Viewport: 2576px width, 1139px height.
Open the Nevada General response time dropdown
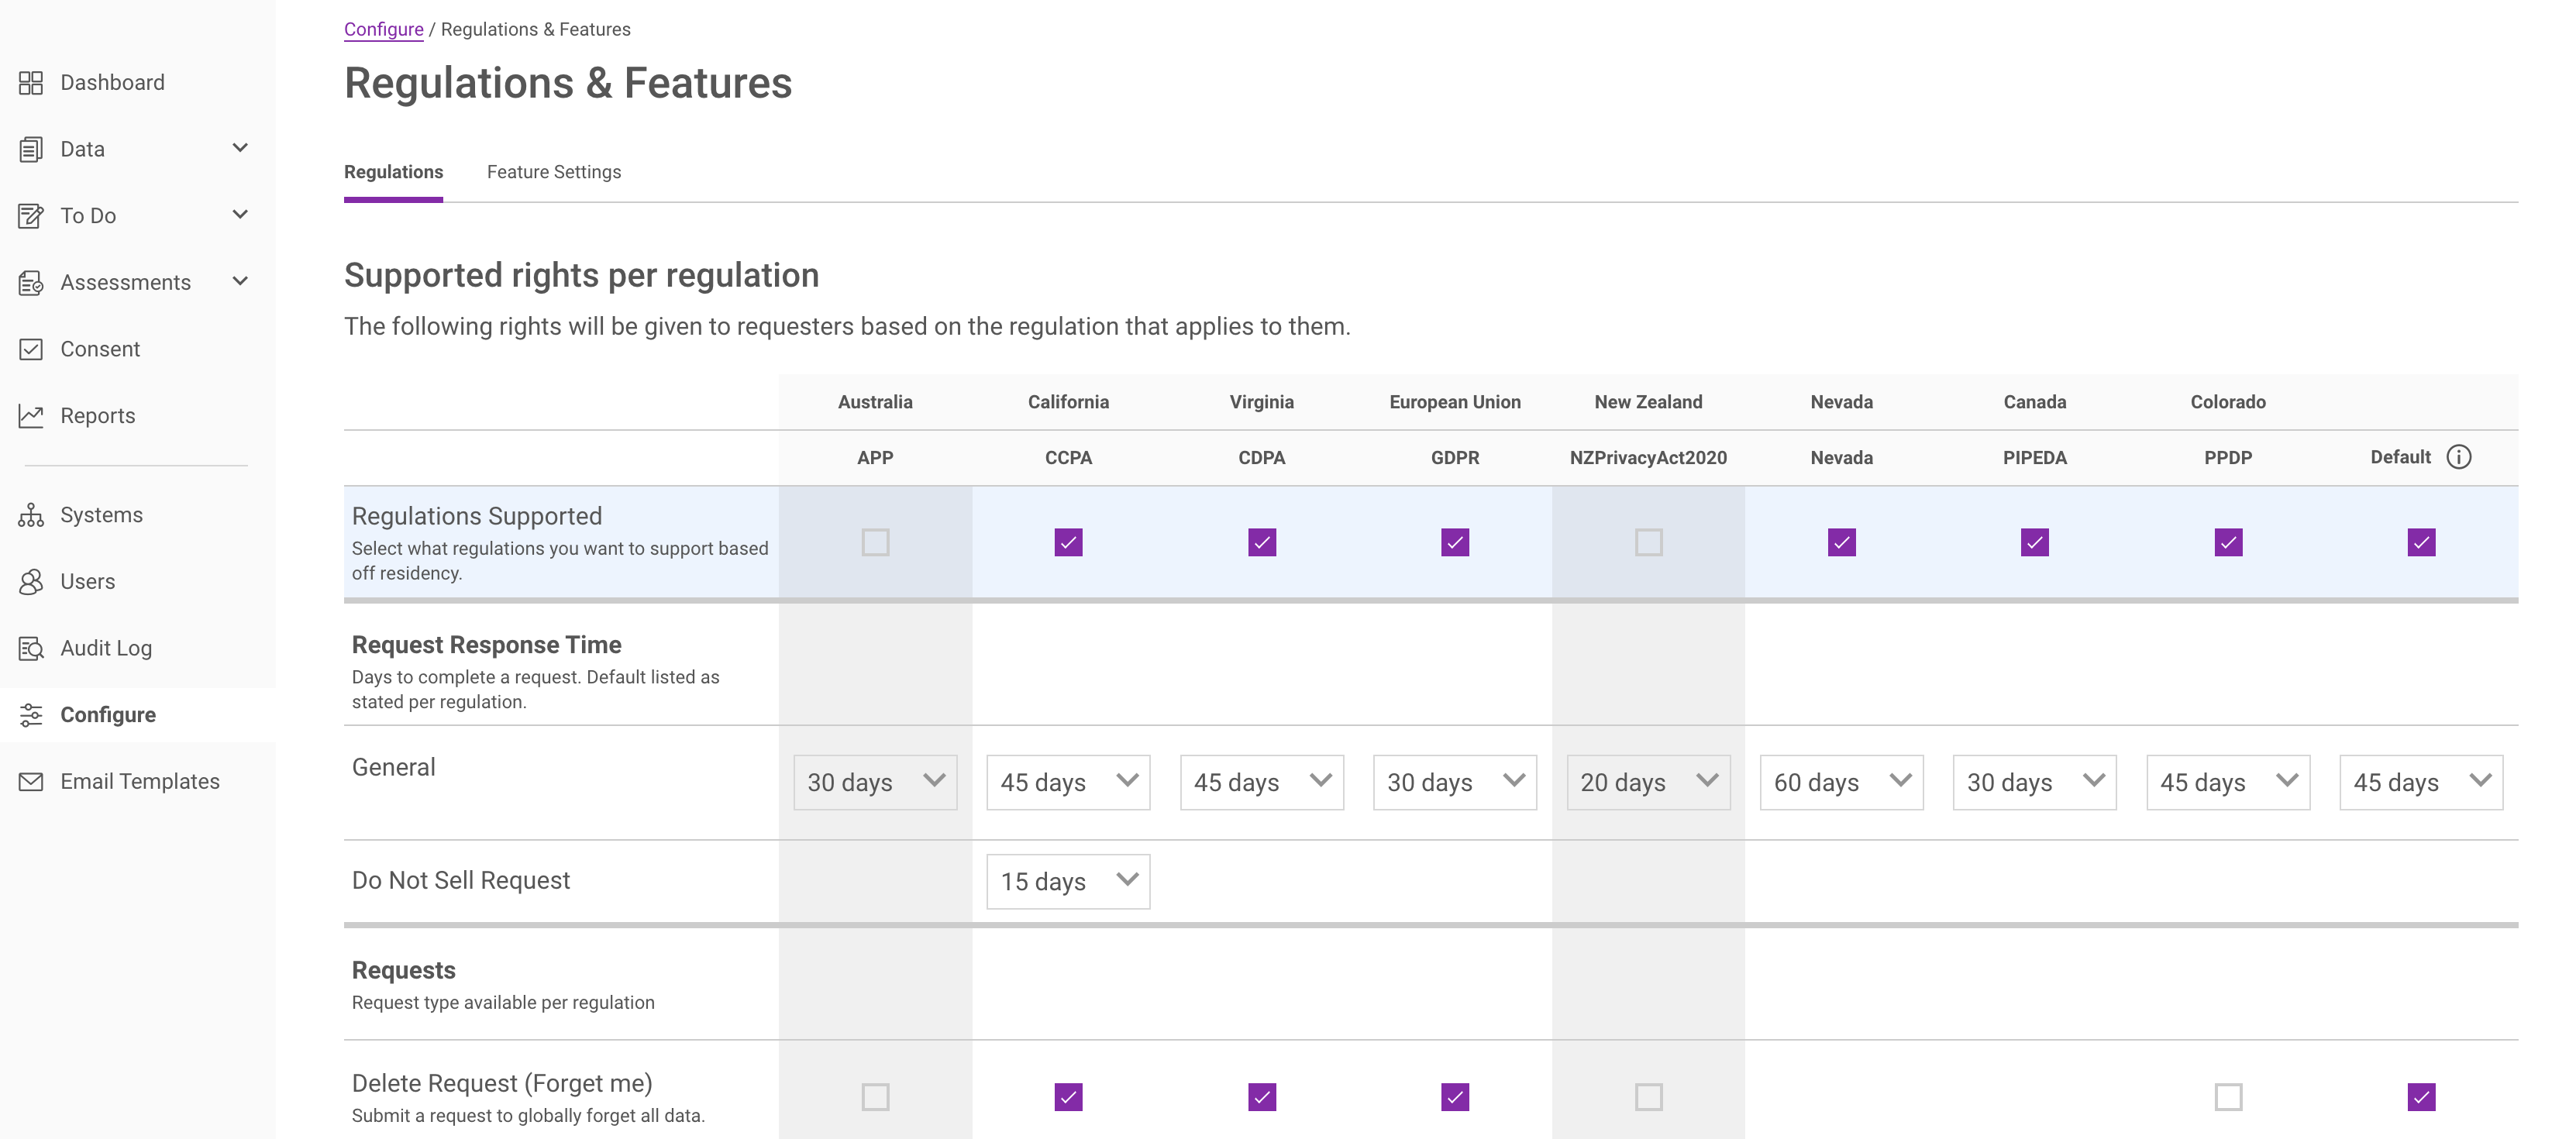pyautogui.click(x=1841, y=782)
